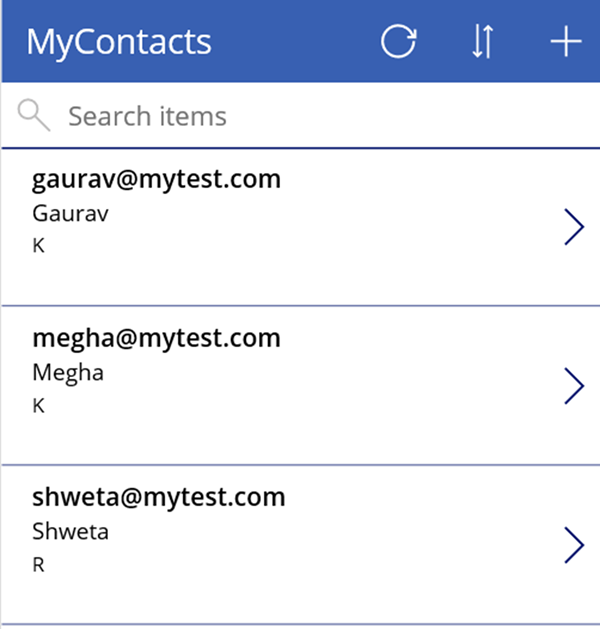Click the MyContacts title text

click(x=119, y=42)
